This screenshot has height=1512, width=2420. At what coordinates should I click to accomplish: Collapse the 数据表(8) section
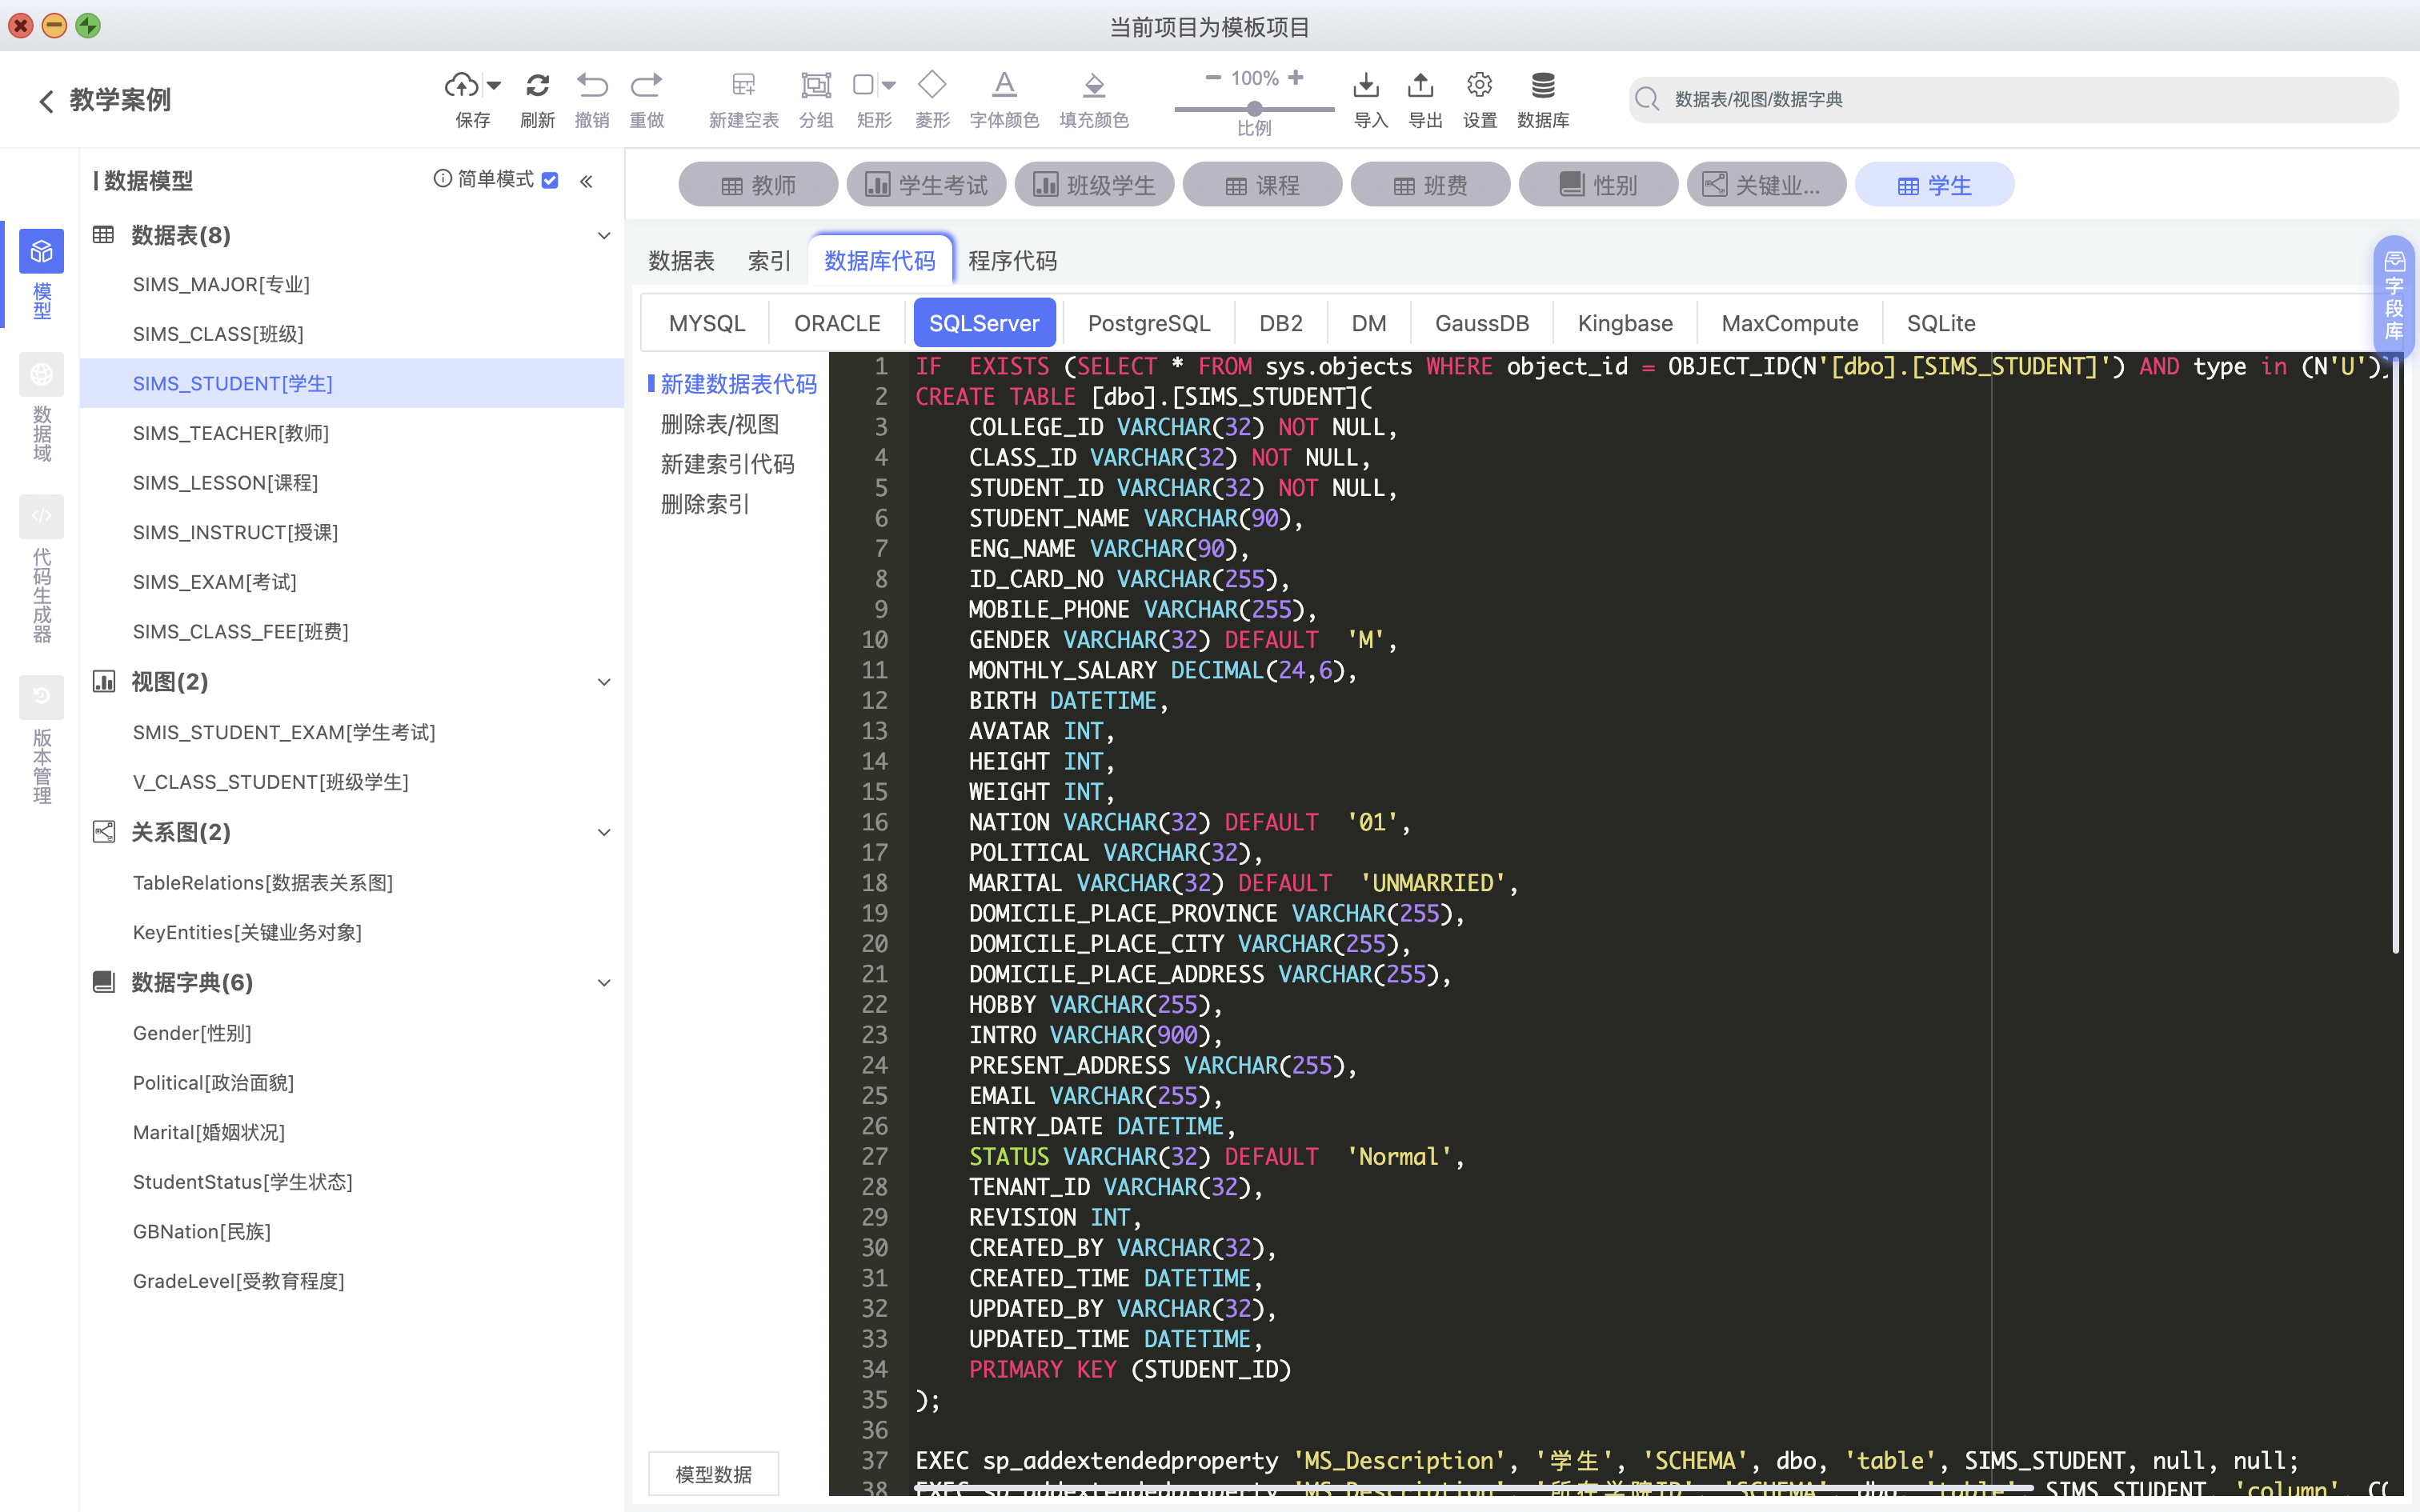coord(604,236)
